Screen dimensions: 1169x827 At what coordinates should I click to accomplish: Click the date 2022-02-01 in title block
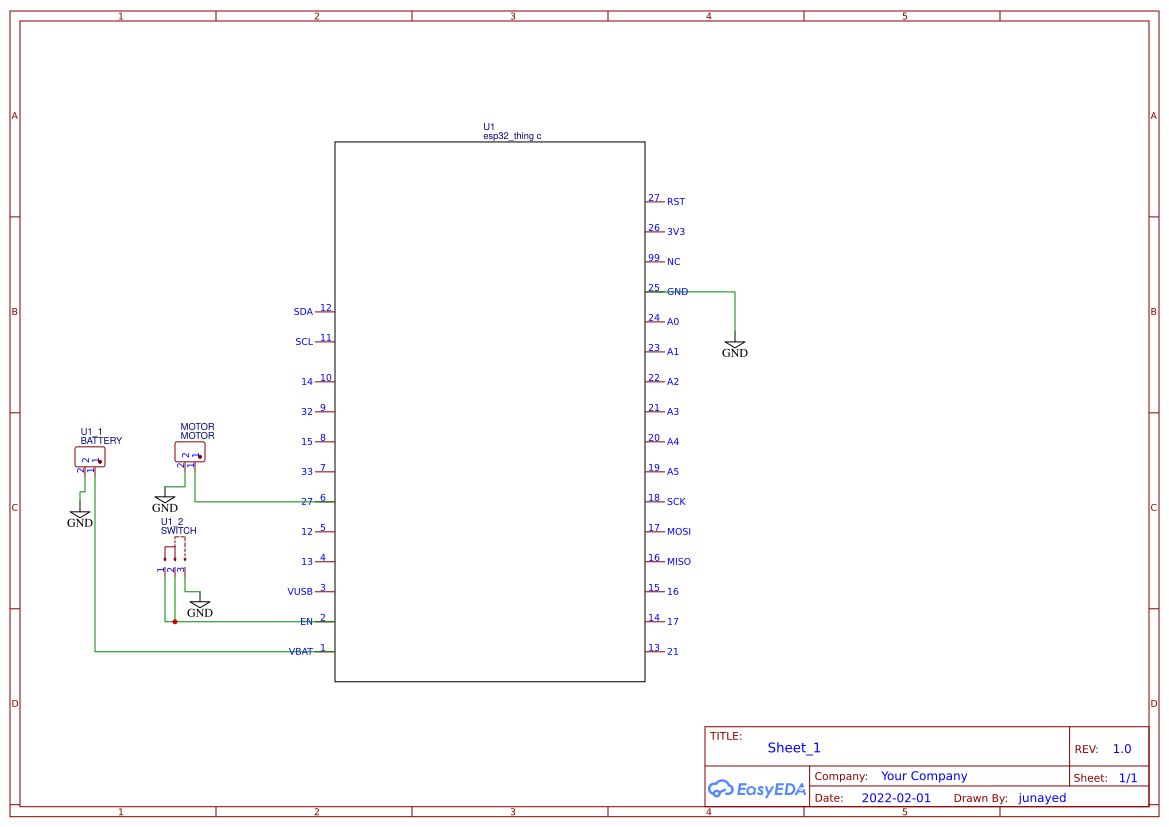(895, 798)
